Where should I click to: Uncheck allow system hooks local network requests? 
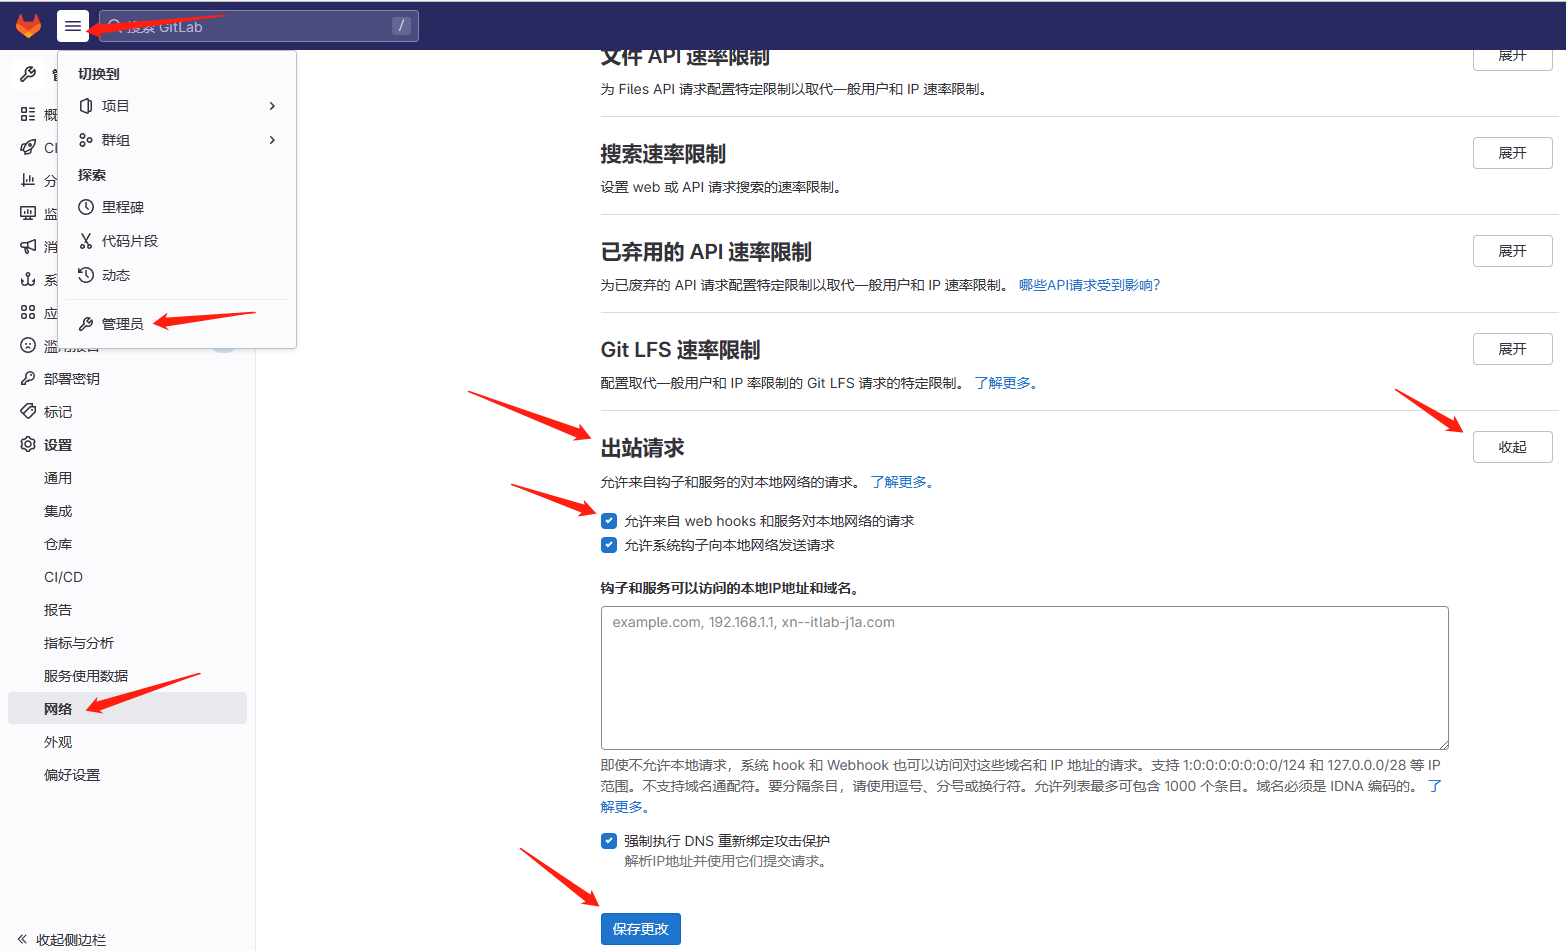coord(609,545)
